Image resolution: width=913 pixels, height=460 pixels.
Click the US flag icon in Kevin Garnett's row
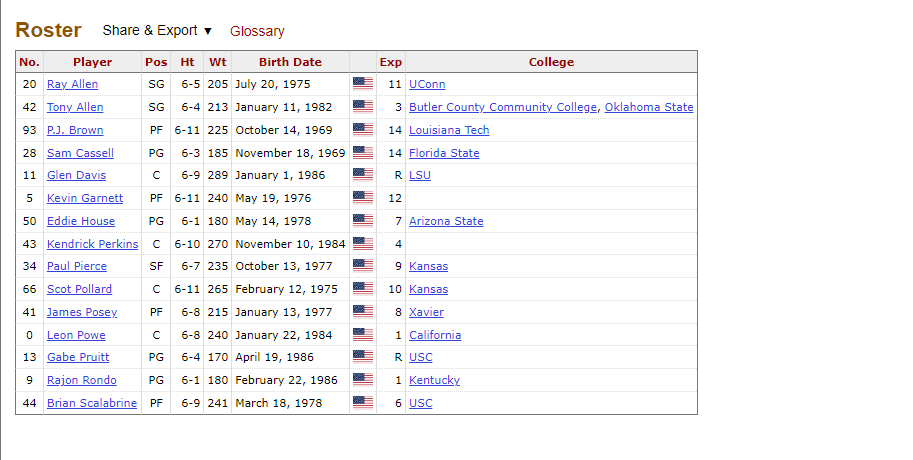click(363, 197)
